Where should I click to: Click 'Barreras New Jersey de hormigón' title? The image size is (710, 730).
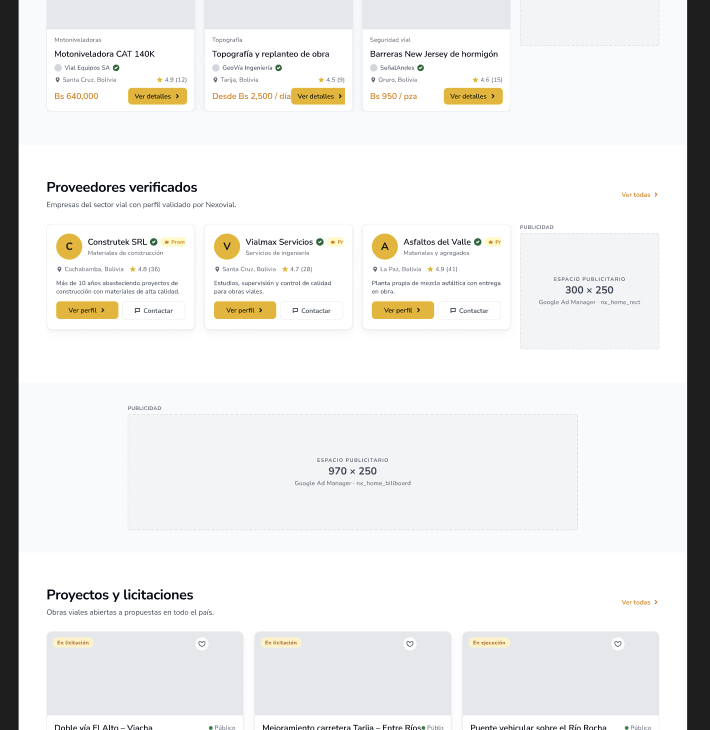[x=434, y=54]
